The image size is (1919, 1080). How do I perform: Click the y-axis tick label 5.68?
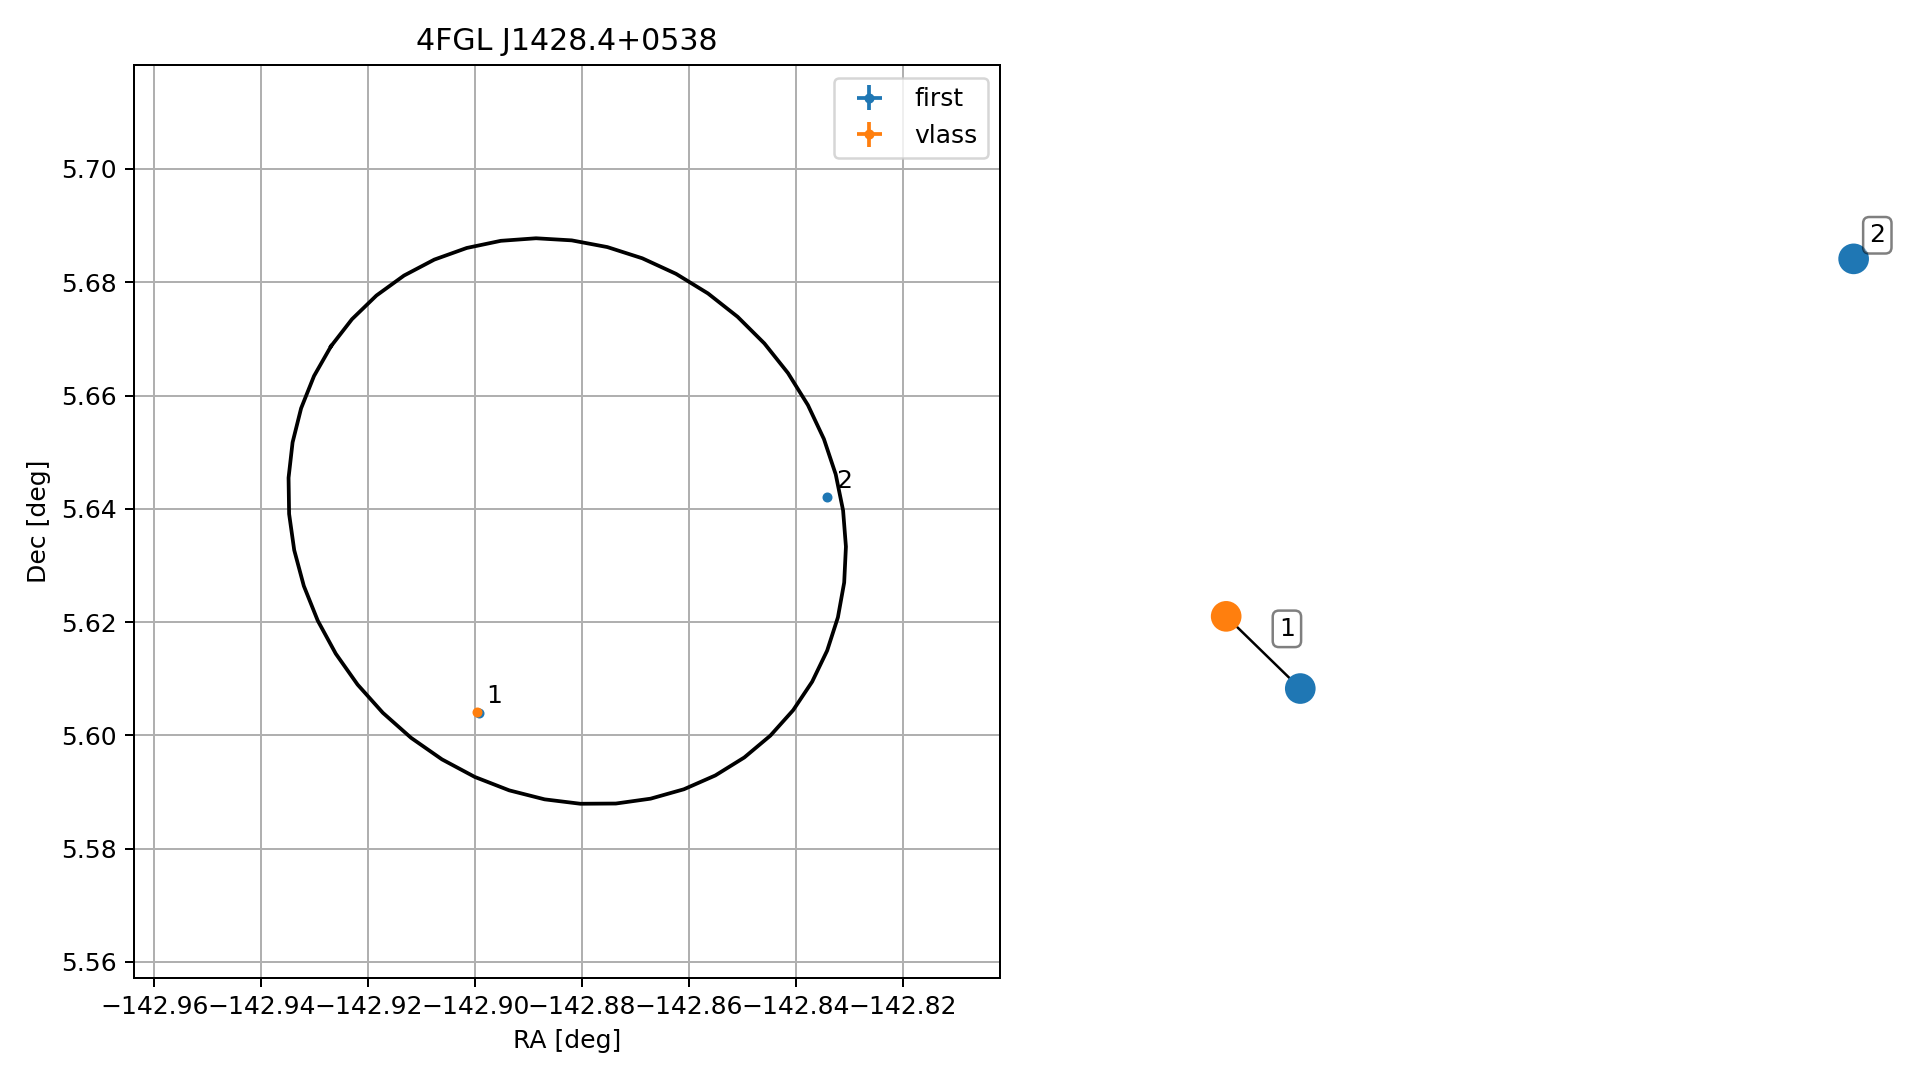89,283
